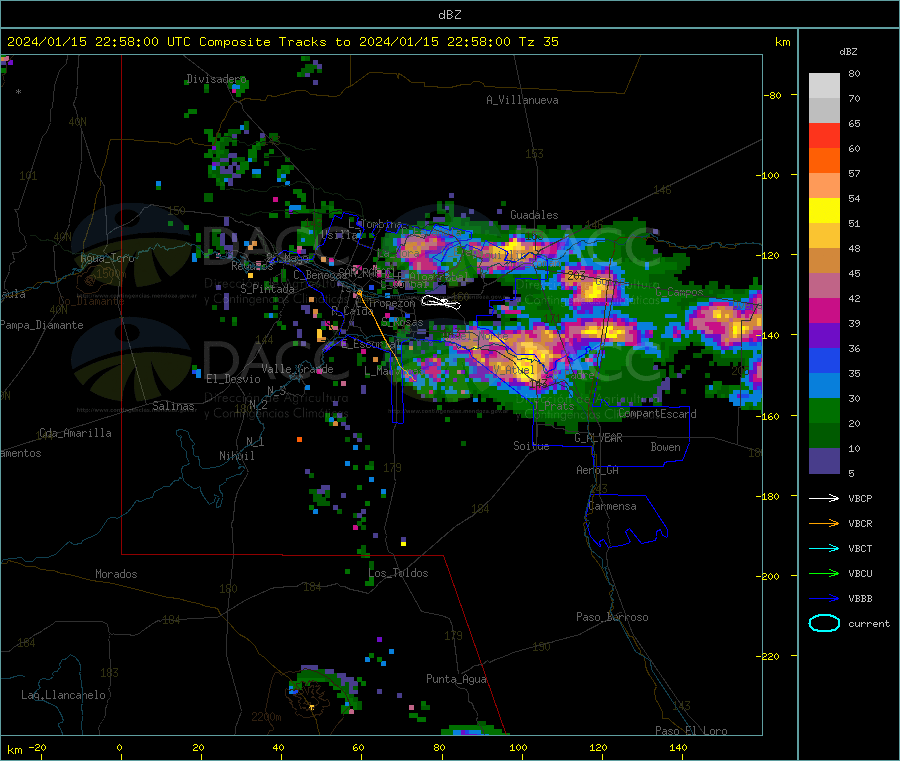The width and height of the screenshot is (900, 761).
Task: Click the 'S_Pintada' map label
Action: pyautogui.click(x=267, y=289)
